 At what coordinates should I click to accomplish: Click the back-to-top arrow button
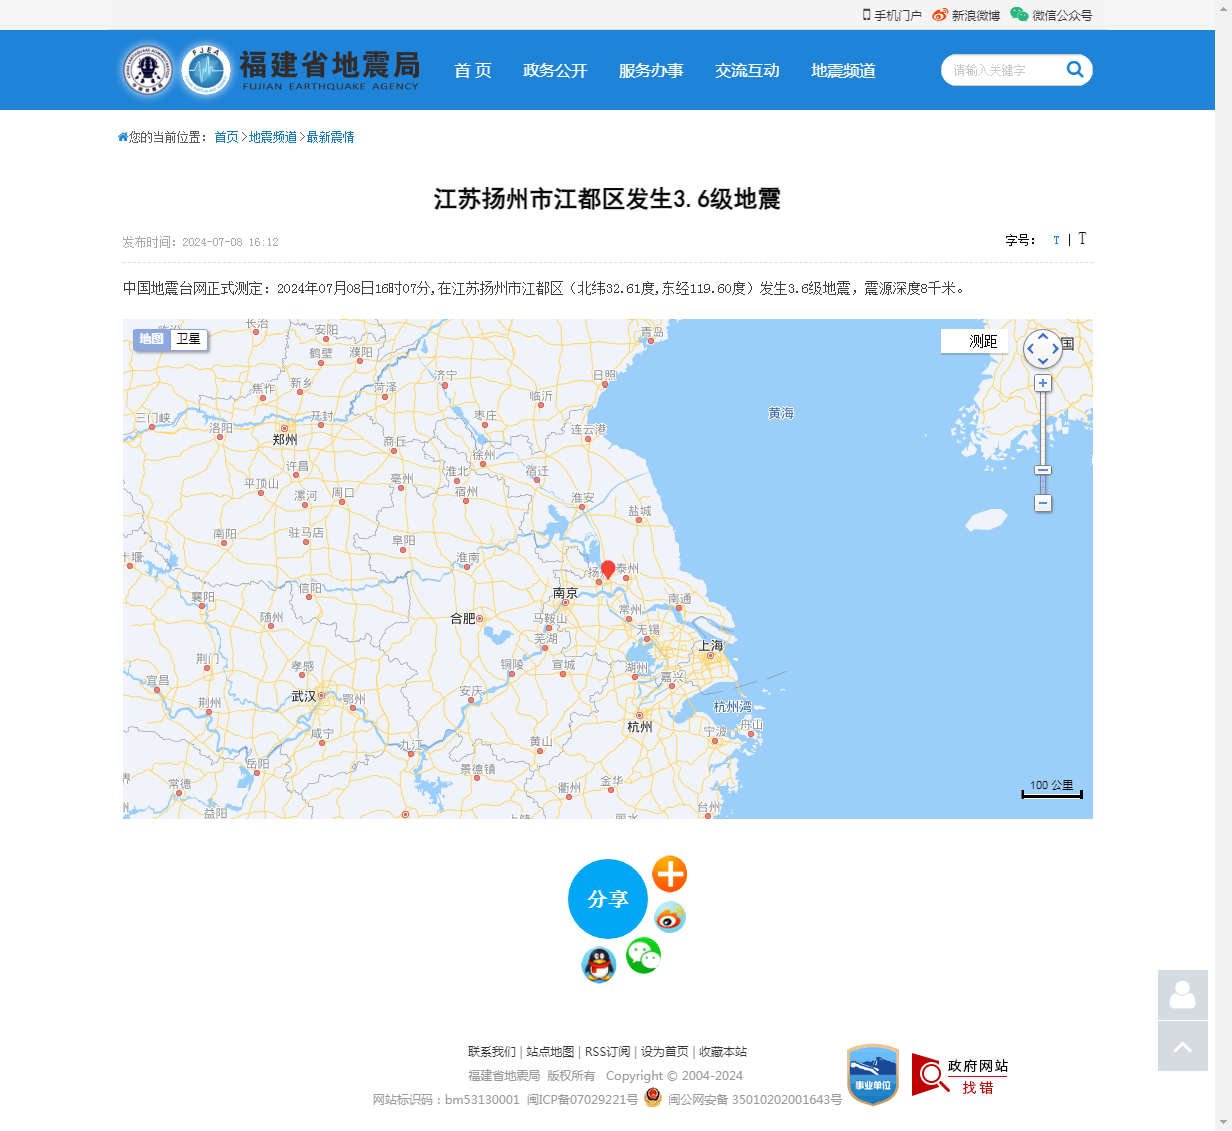pyautogui.click(x=1182, y=1046)
